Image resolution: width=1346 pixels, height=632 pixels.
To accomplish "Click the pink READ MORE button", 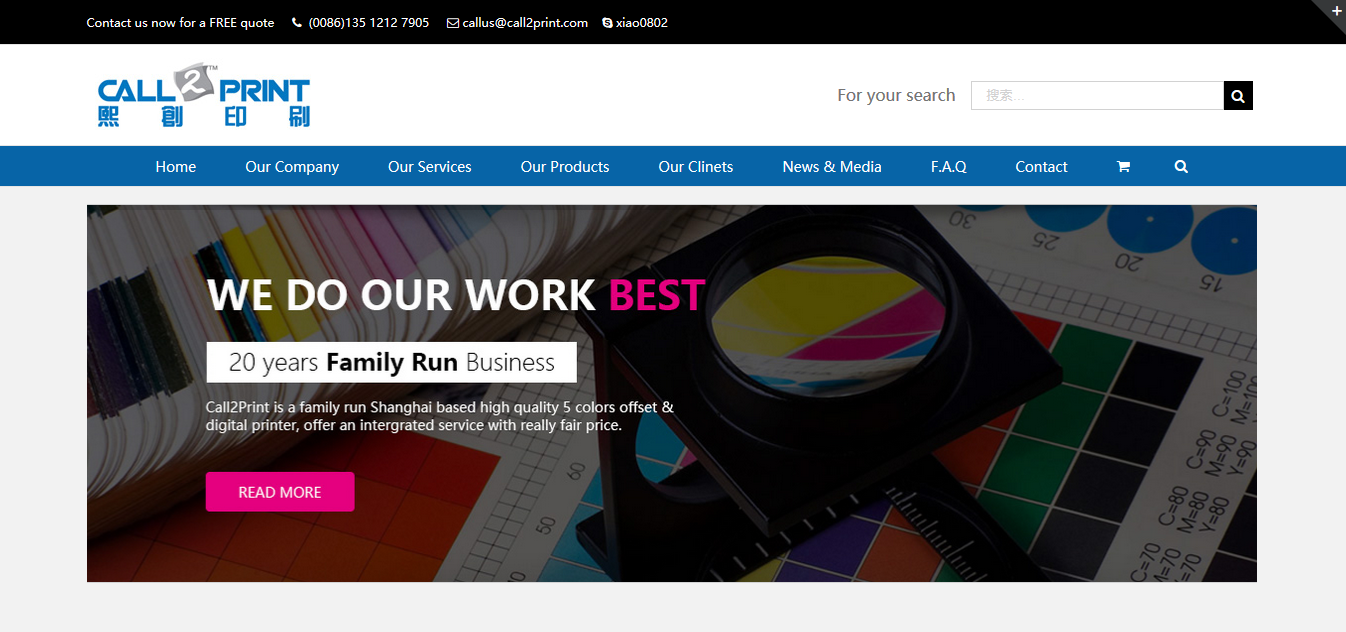I will tap(280, 492).
